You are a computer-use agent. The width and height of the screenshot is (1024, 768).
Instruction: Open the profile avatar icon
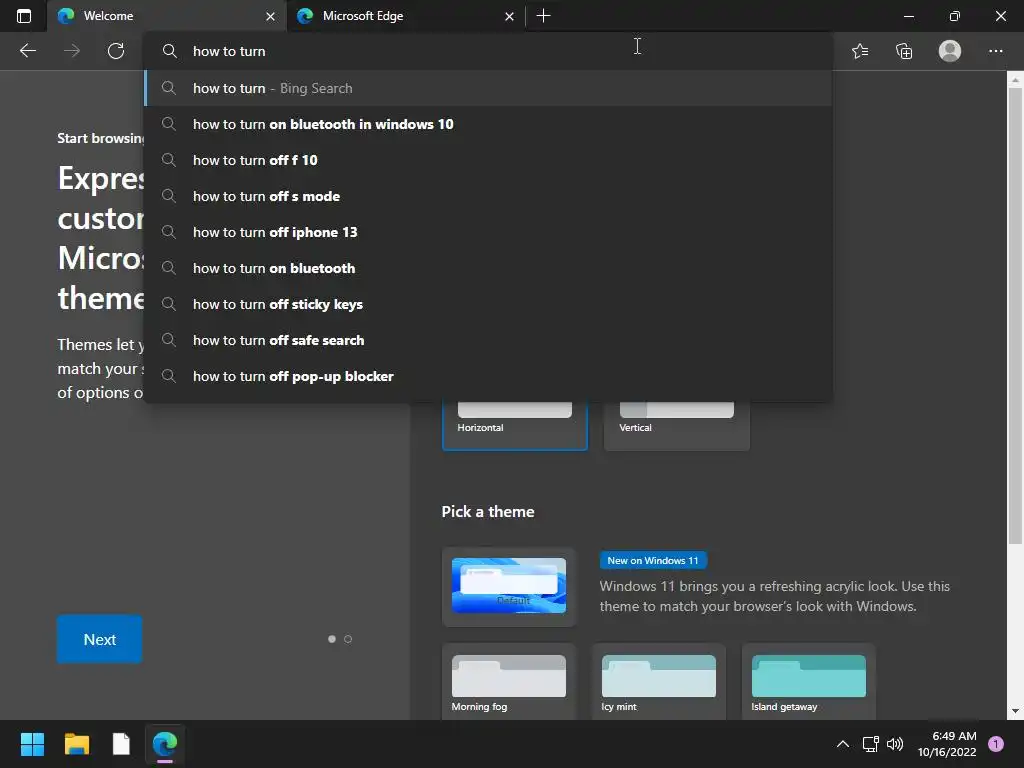click(x=950, y=51)
